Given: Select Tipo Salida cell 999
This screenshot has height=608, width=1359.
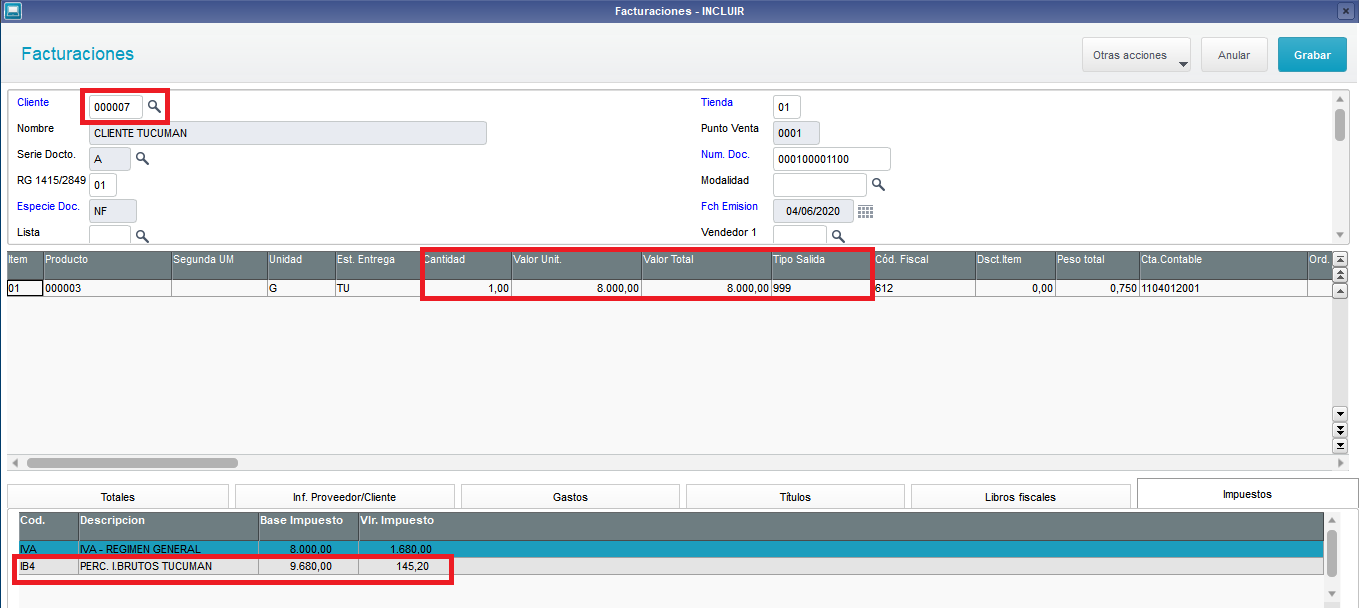Looking at the screenshot, I should 822,288.
